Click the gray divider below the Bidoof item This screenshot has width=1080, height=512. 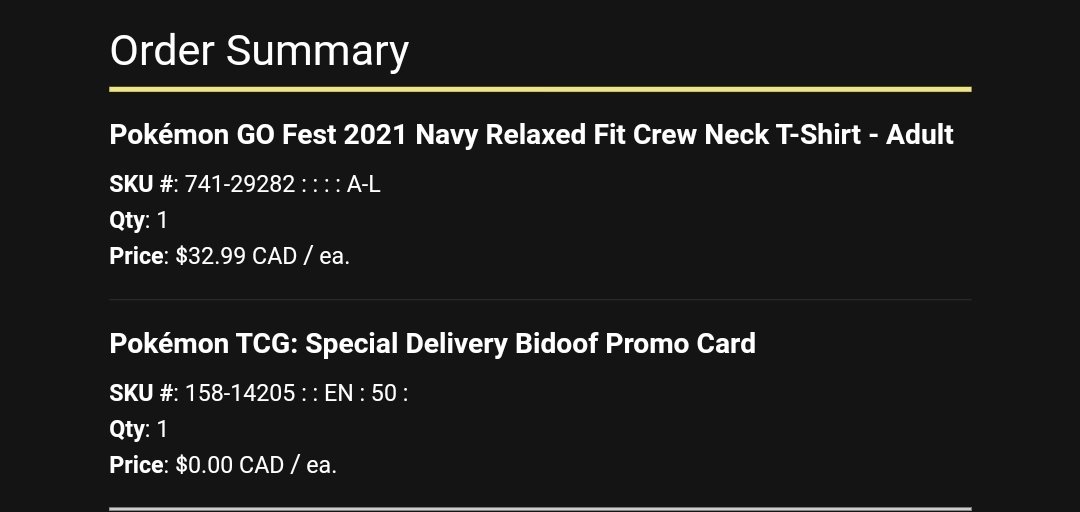pyautogui.click(x=540, y=509)
